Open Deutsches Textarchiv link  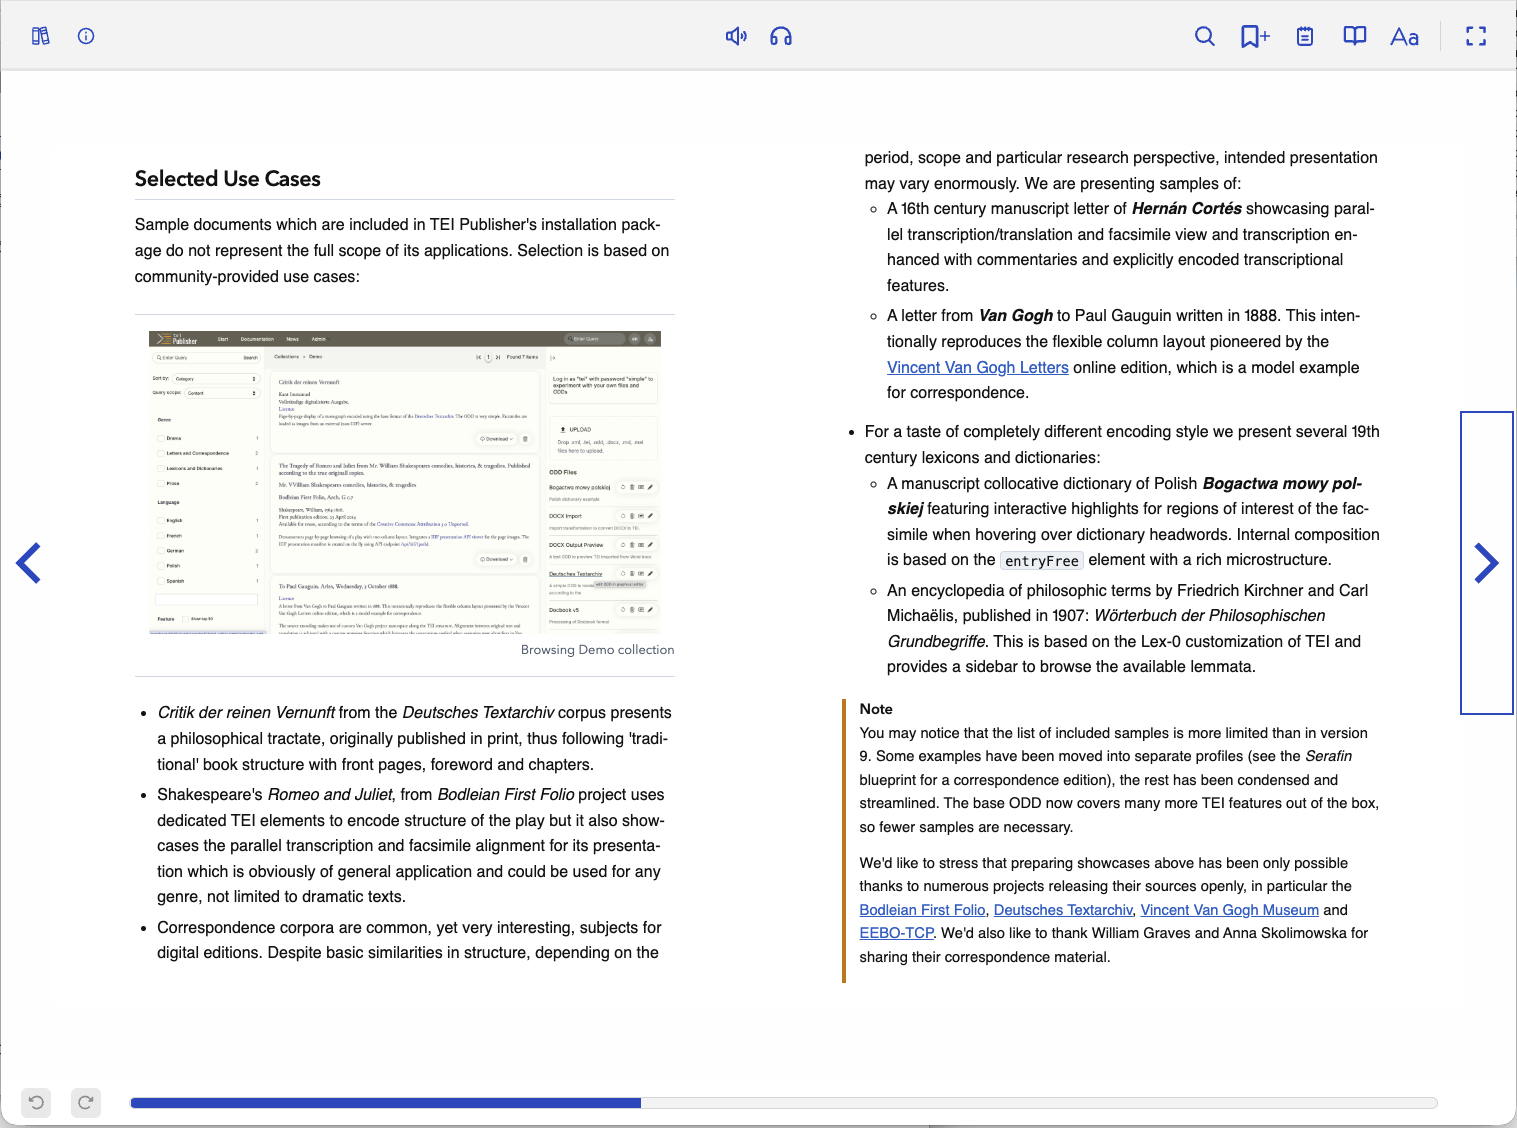pyautogui.click(x=1063, y=910)
